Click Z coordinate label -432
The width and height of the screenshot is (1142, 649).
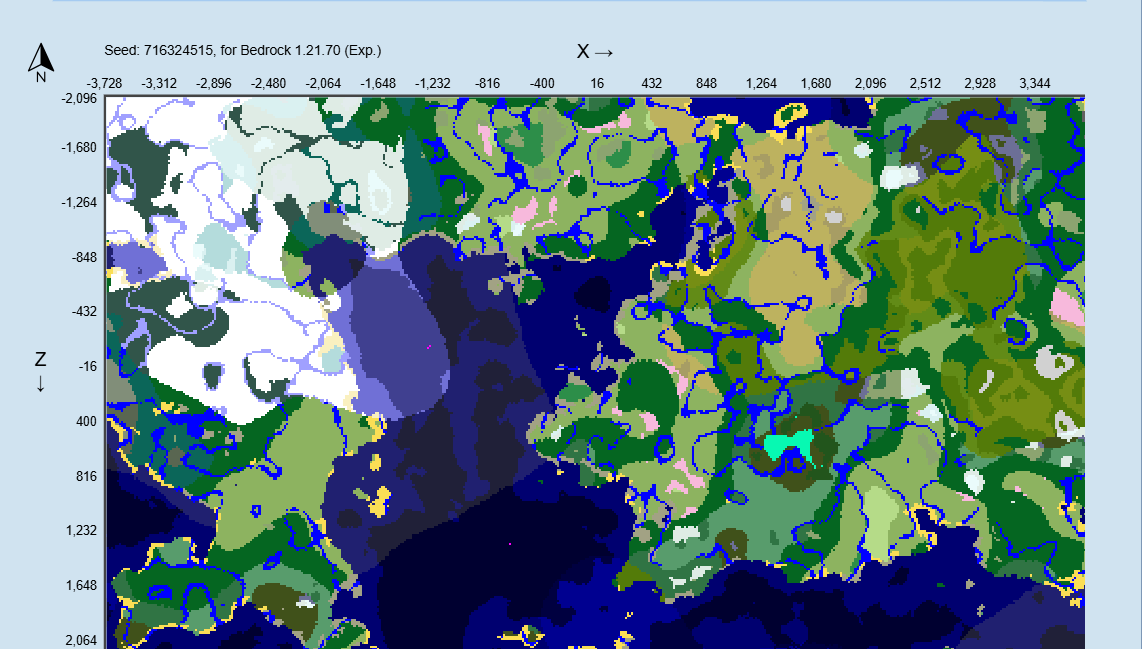(x=84, y=311)
